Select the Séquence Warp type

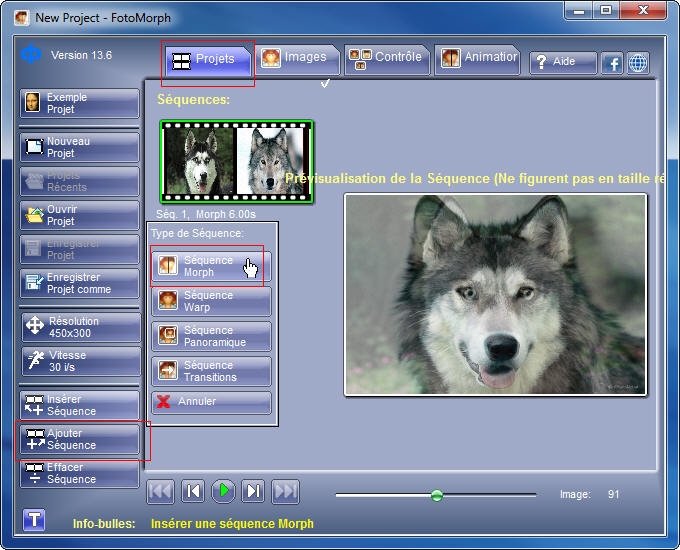click(x=212, y=301)
